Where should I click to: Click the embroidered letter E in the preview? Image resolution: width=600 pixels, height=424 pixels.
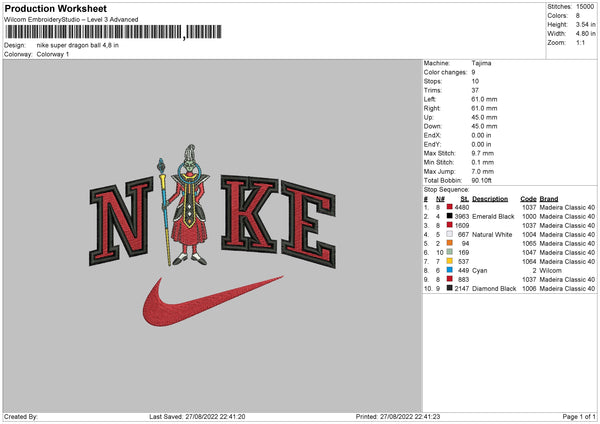pyautogui.click(x=309, y=224)
